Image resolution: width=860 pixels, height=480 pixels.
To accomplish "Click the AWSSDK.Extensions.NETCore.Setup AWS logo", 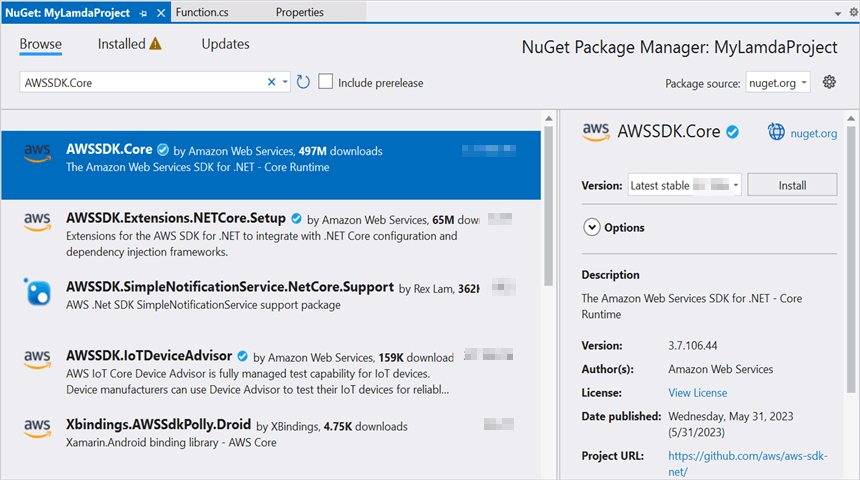I will [37, 222].
